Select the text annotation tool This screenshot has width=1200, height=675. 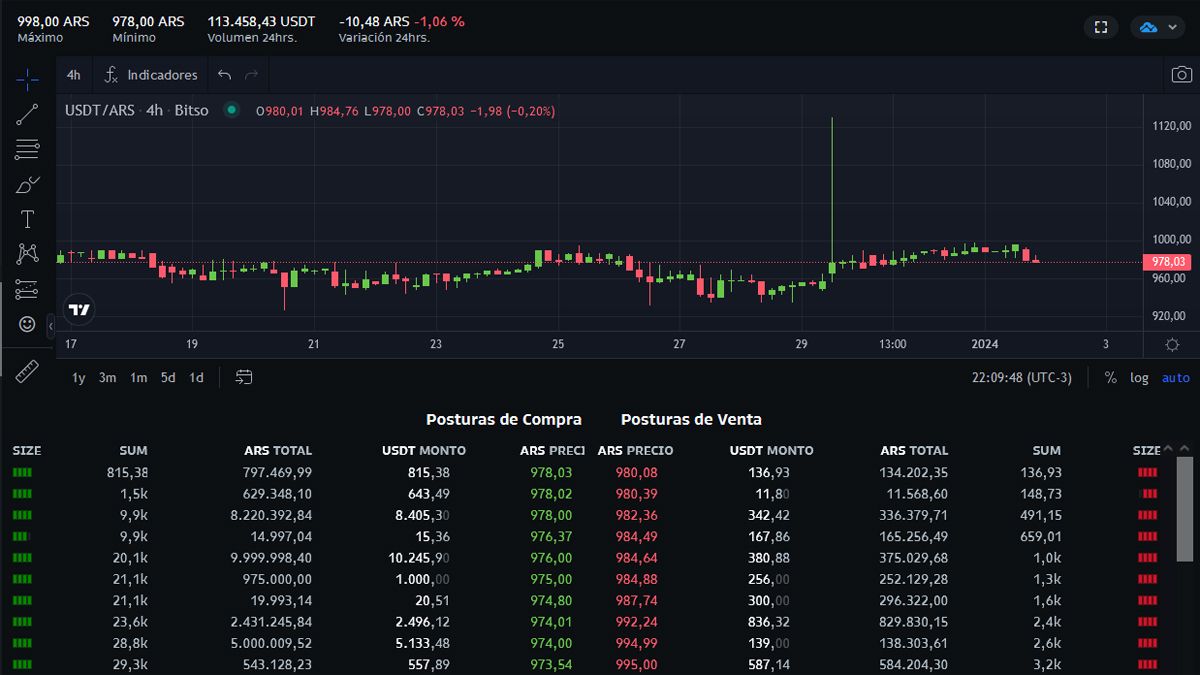[27, 218]
